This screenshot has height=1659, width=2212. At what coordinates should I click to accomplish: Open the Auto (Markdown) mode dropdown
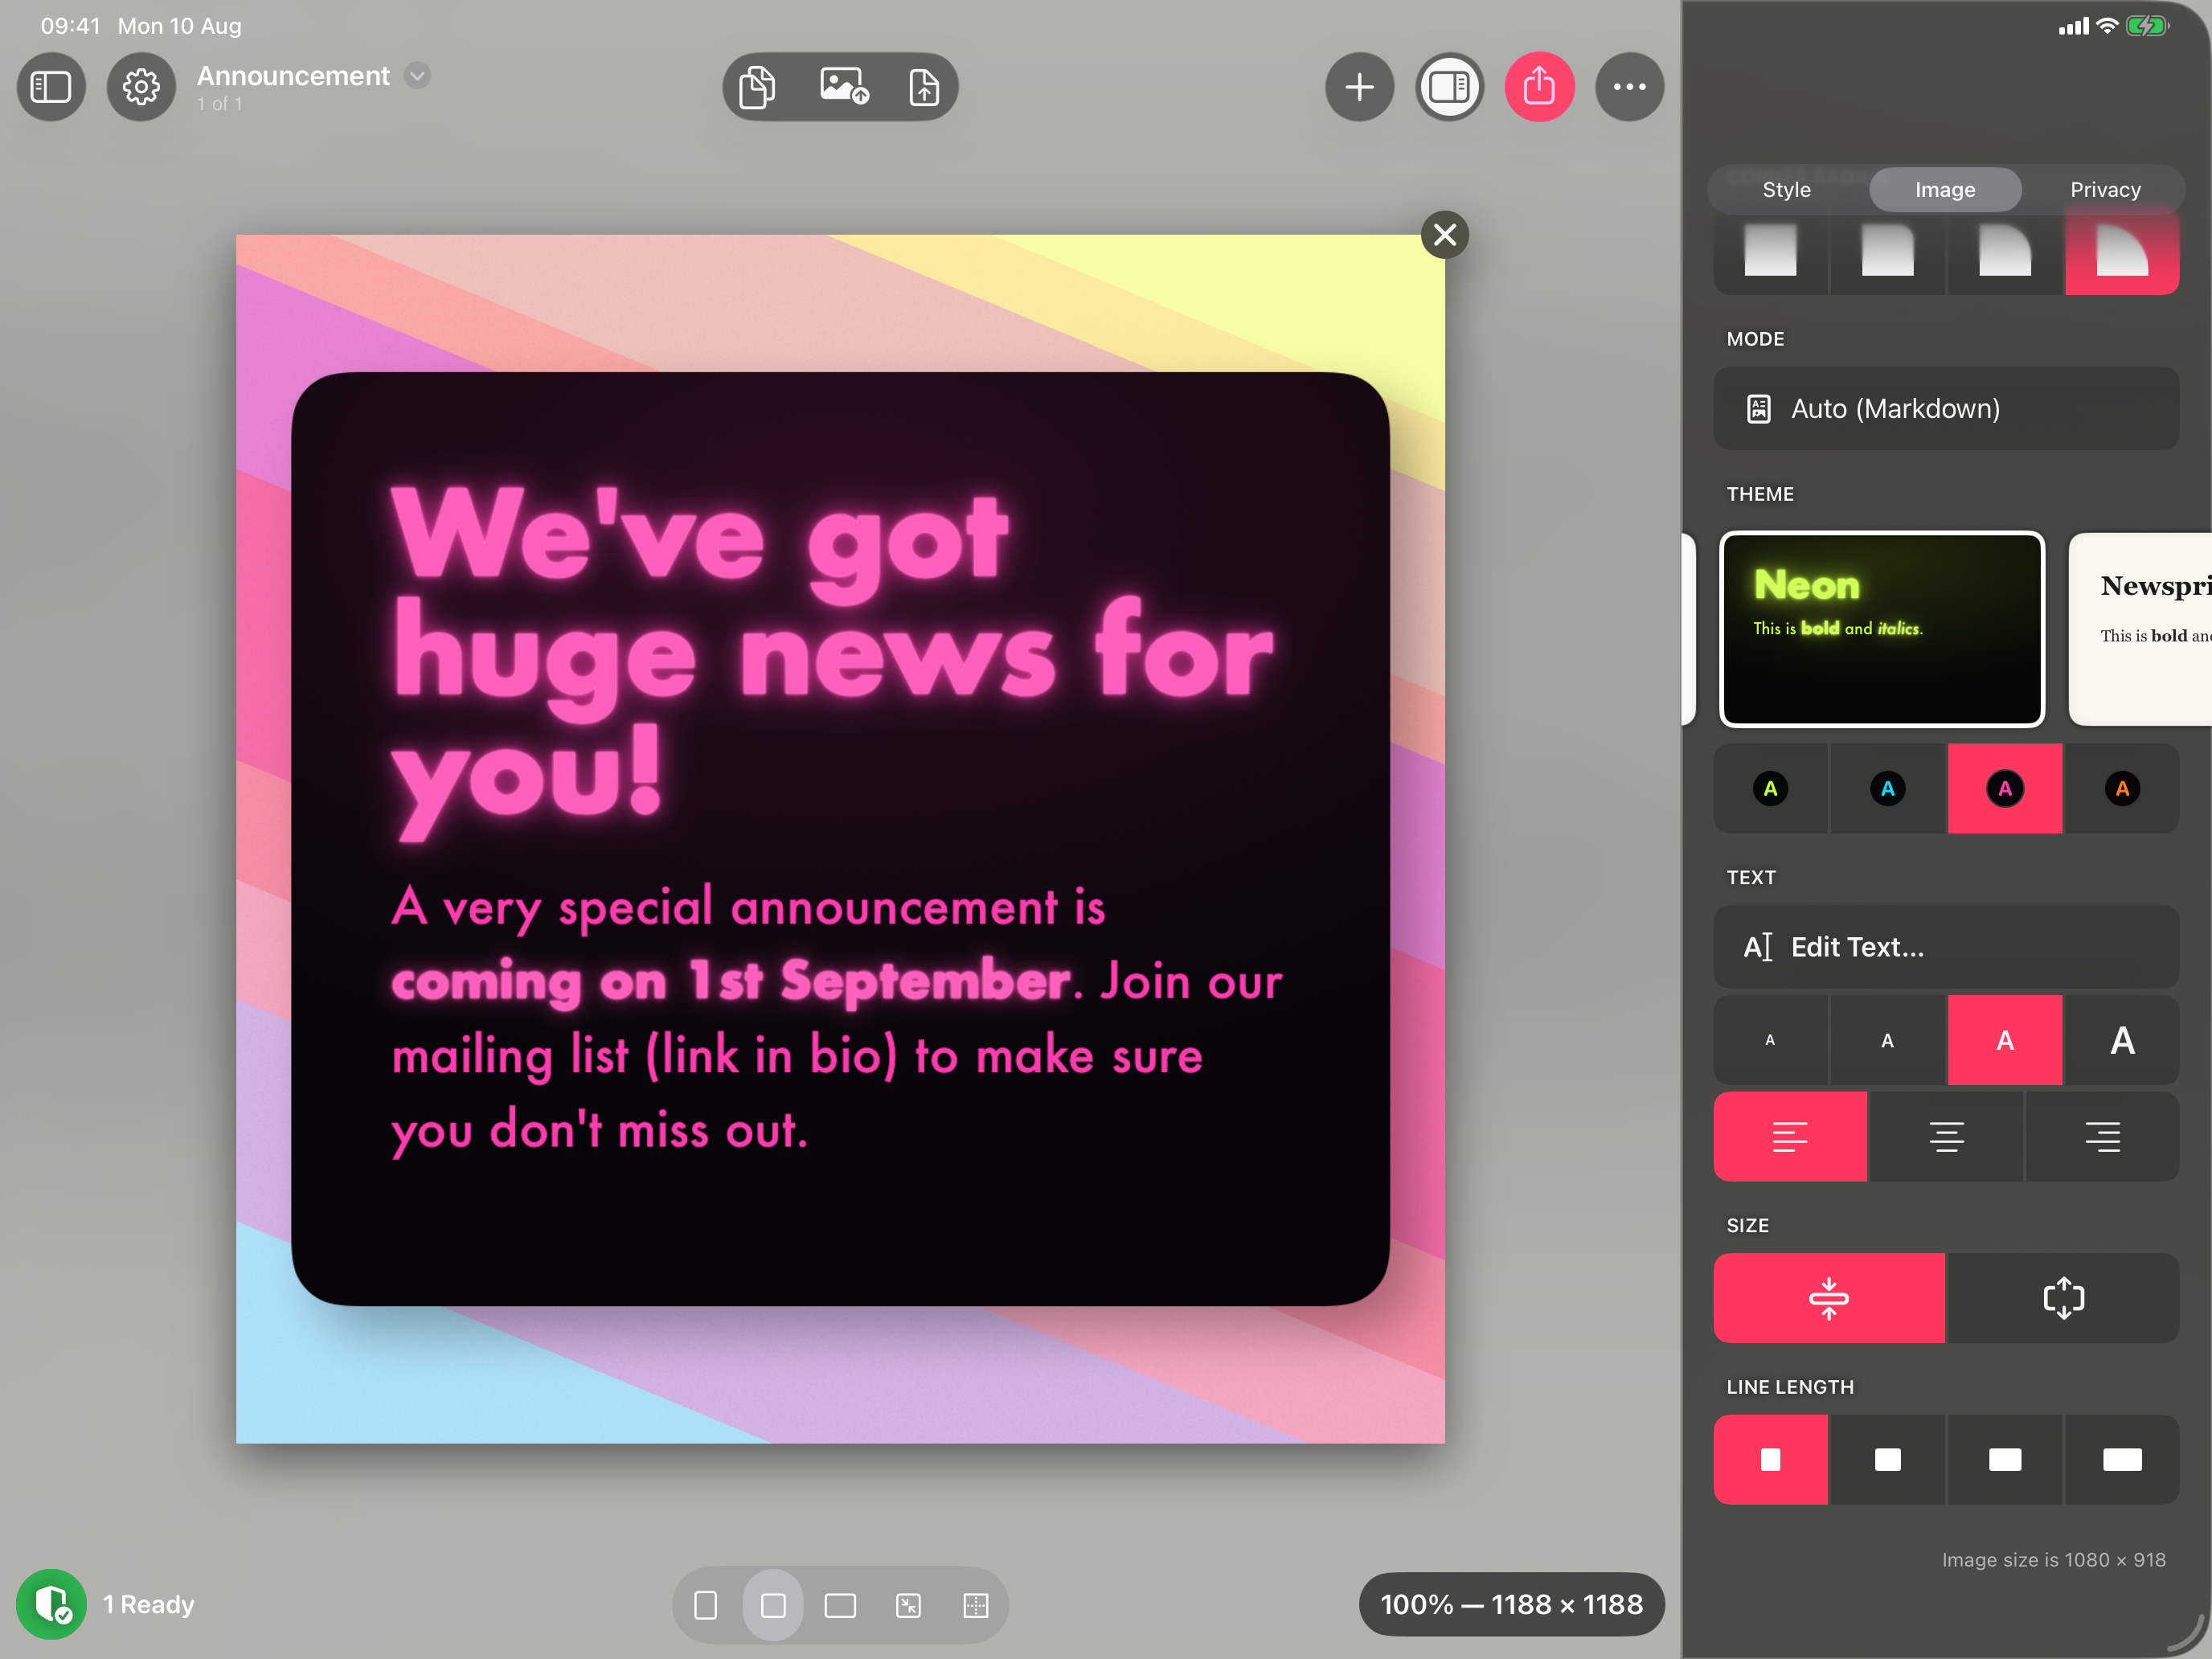click(x=1946, y=409)
